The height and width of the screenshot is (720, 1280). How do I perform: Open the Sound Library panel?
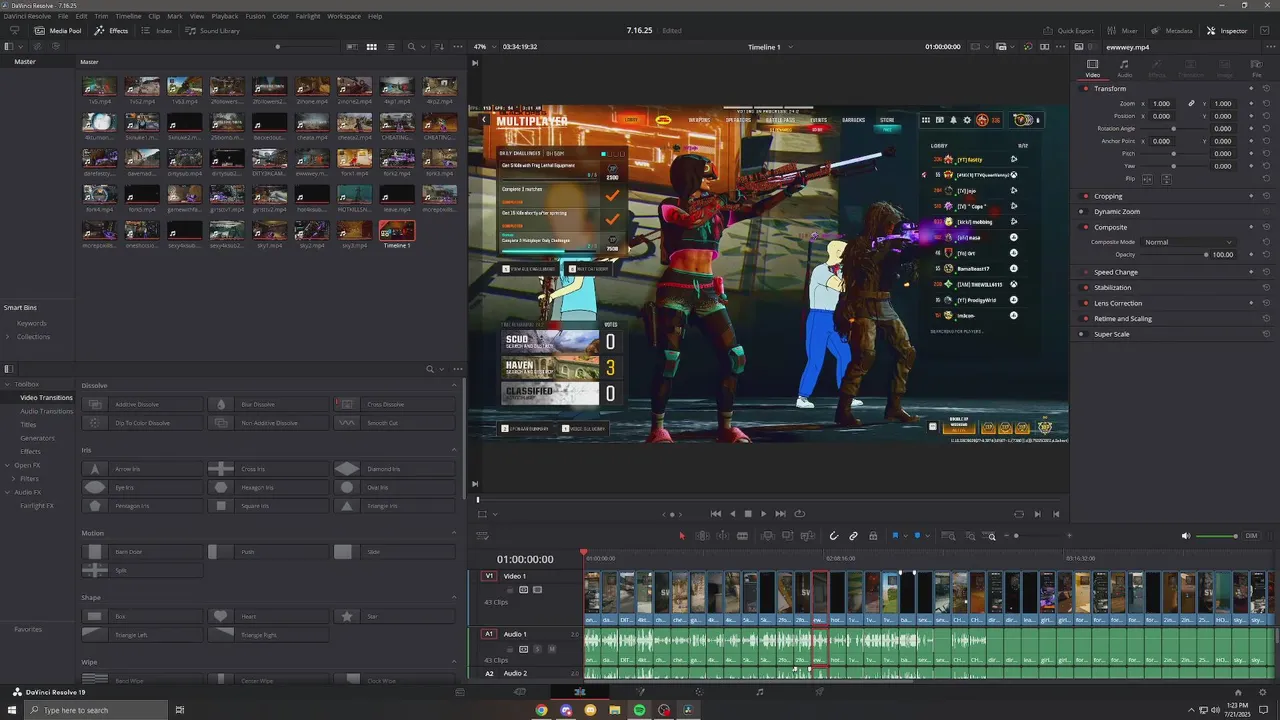click(213, 31)
